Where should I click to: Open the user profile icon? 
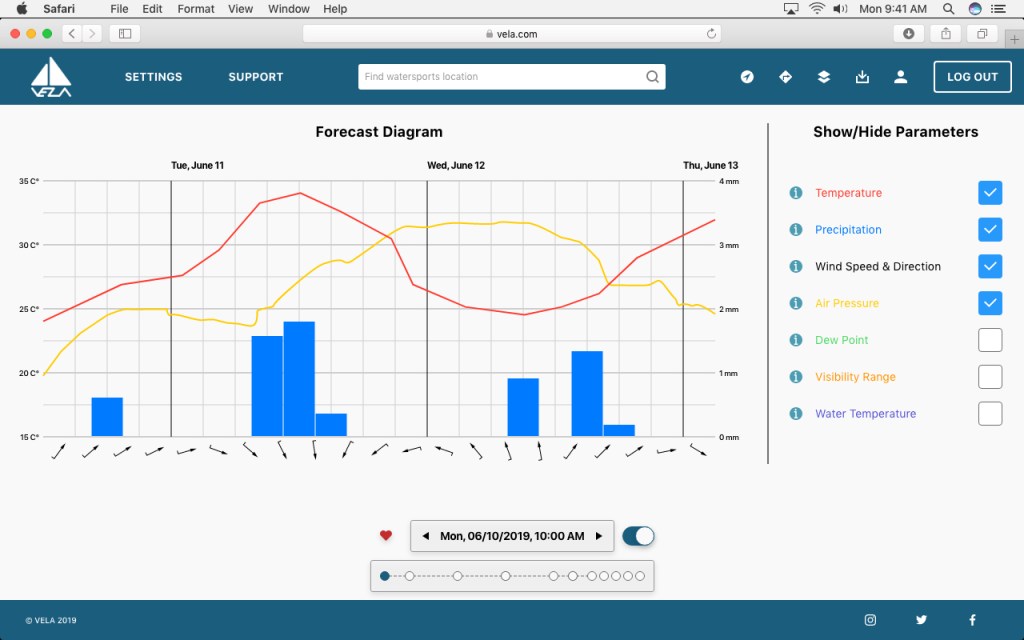900,77
